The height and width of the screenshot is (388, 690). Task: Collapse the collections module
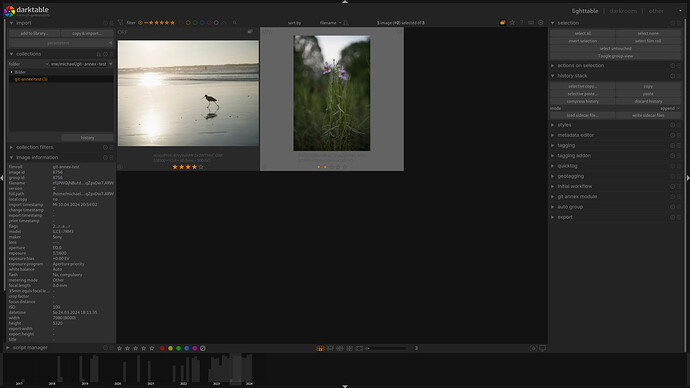tap(11, 54)
